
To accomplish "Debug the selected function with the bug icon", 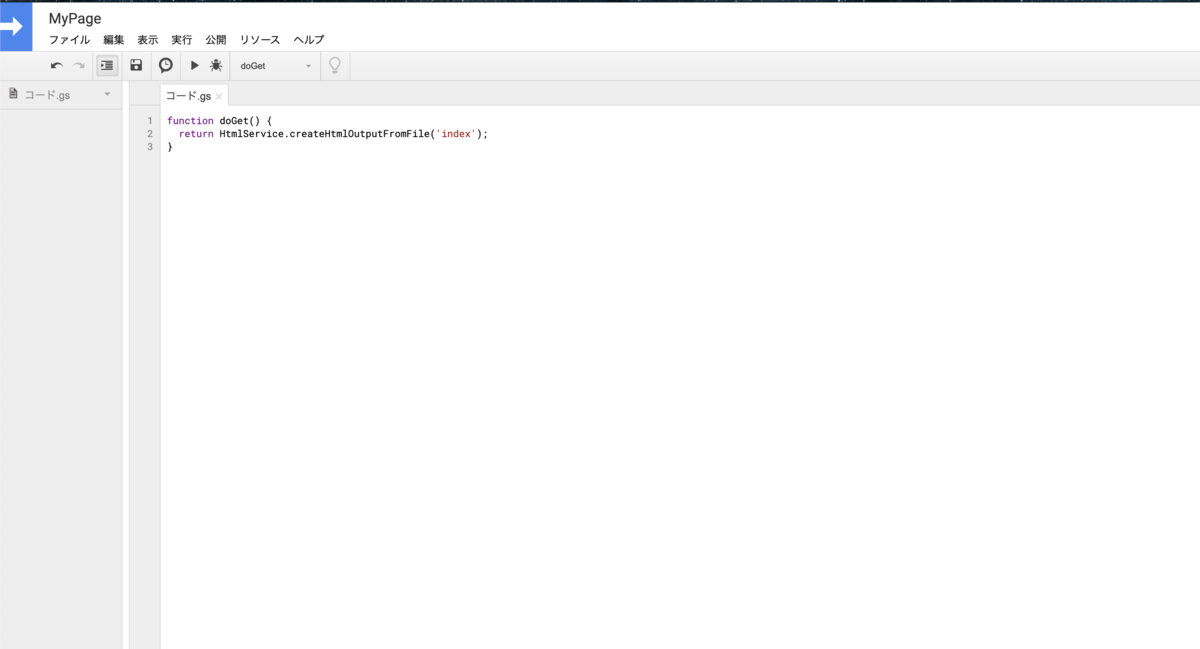I will pos(216,65).
